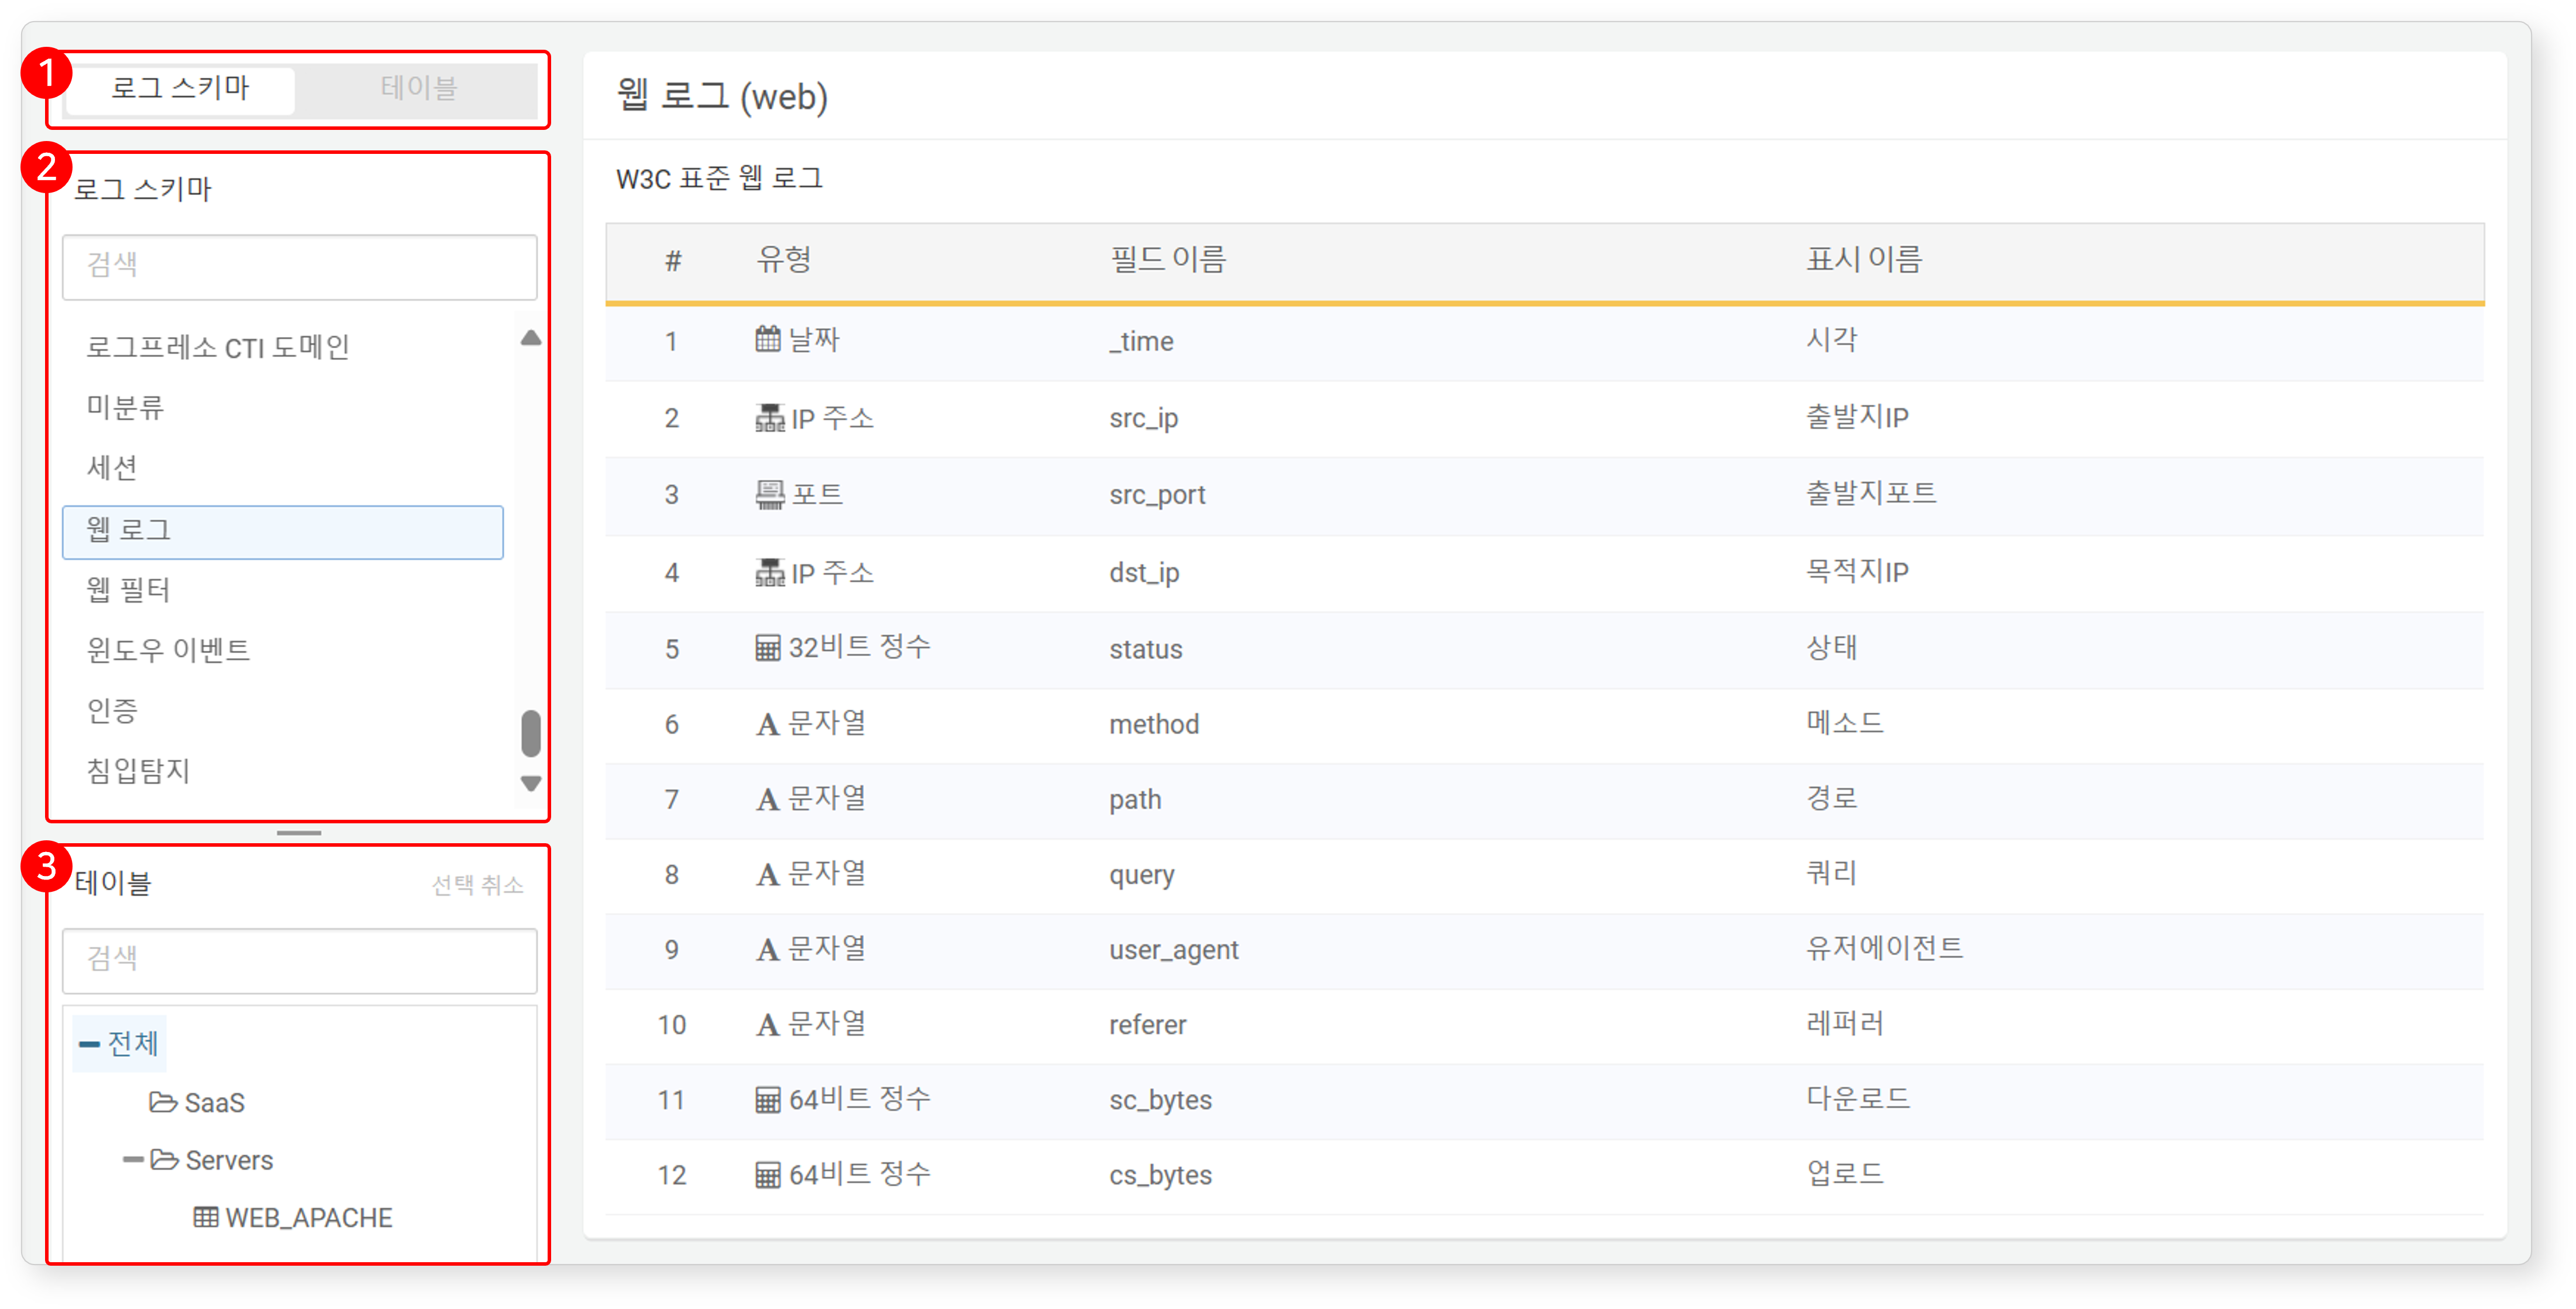Select the Servers folder label

coord(229,1160)
